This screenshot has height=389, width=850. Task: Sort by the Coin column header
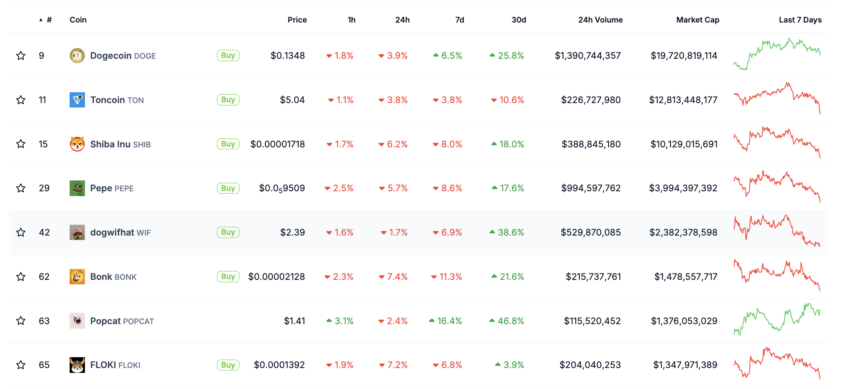78,20
